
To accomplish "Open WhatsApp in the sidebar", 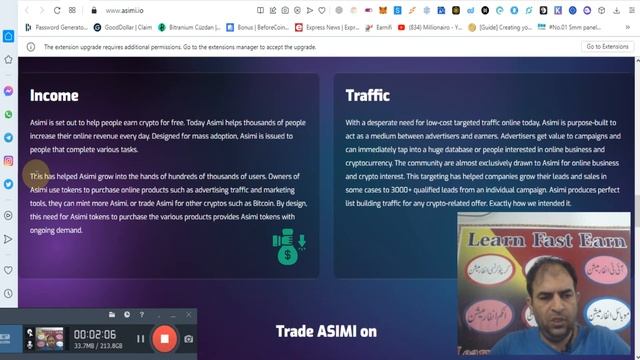I will click(x=8, y=115).
